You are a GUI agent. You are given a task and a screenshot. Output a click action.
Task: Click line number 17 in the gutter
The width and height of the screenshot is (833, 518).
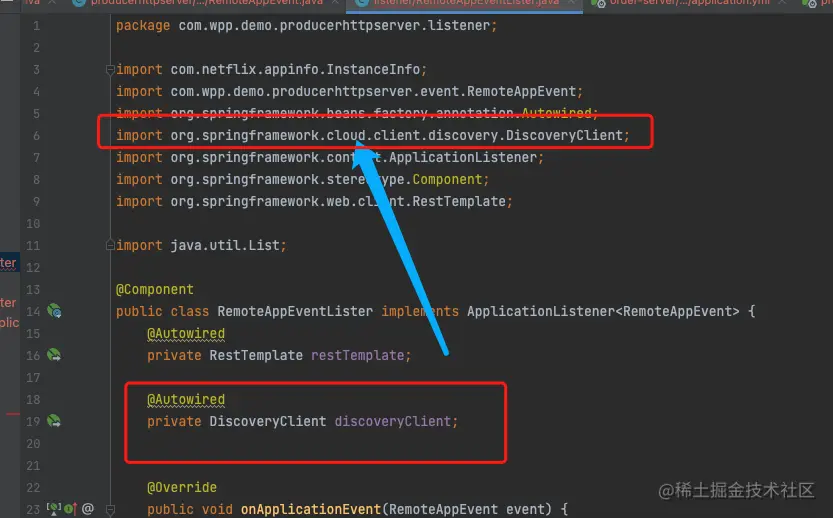point(33,378)
